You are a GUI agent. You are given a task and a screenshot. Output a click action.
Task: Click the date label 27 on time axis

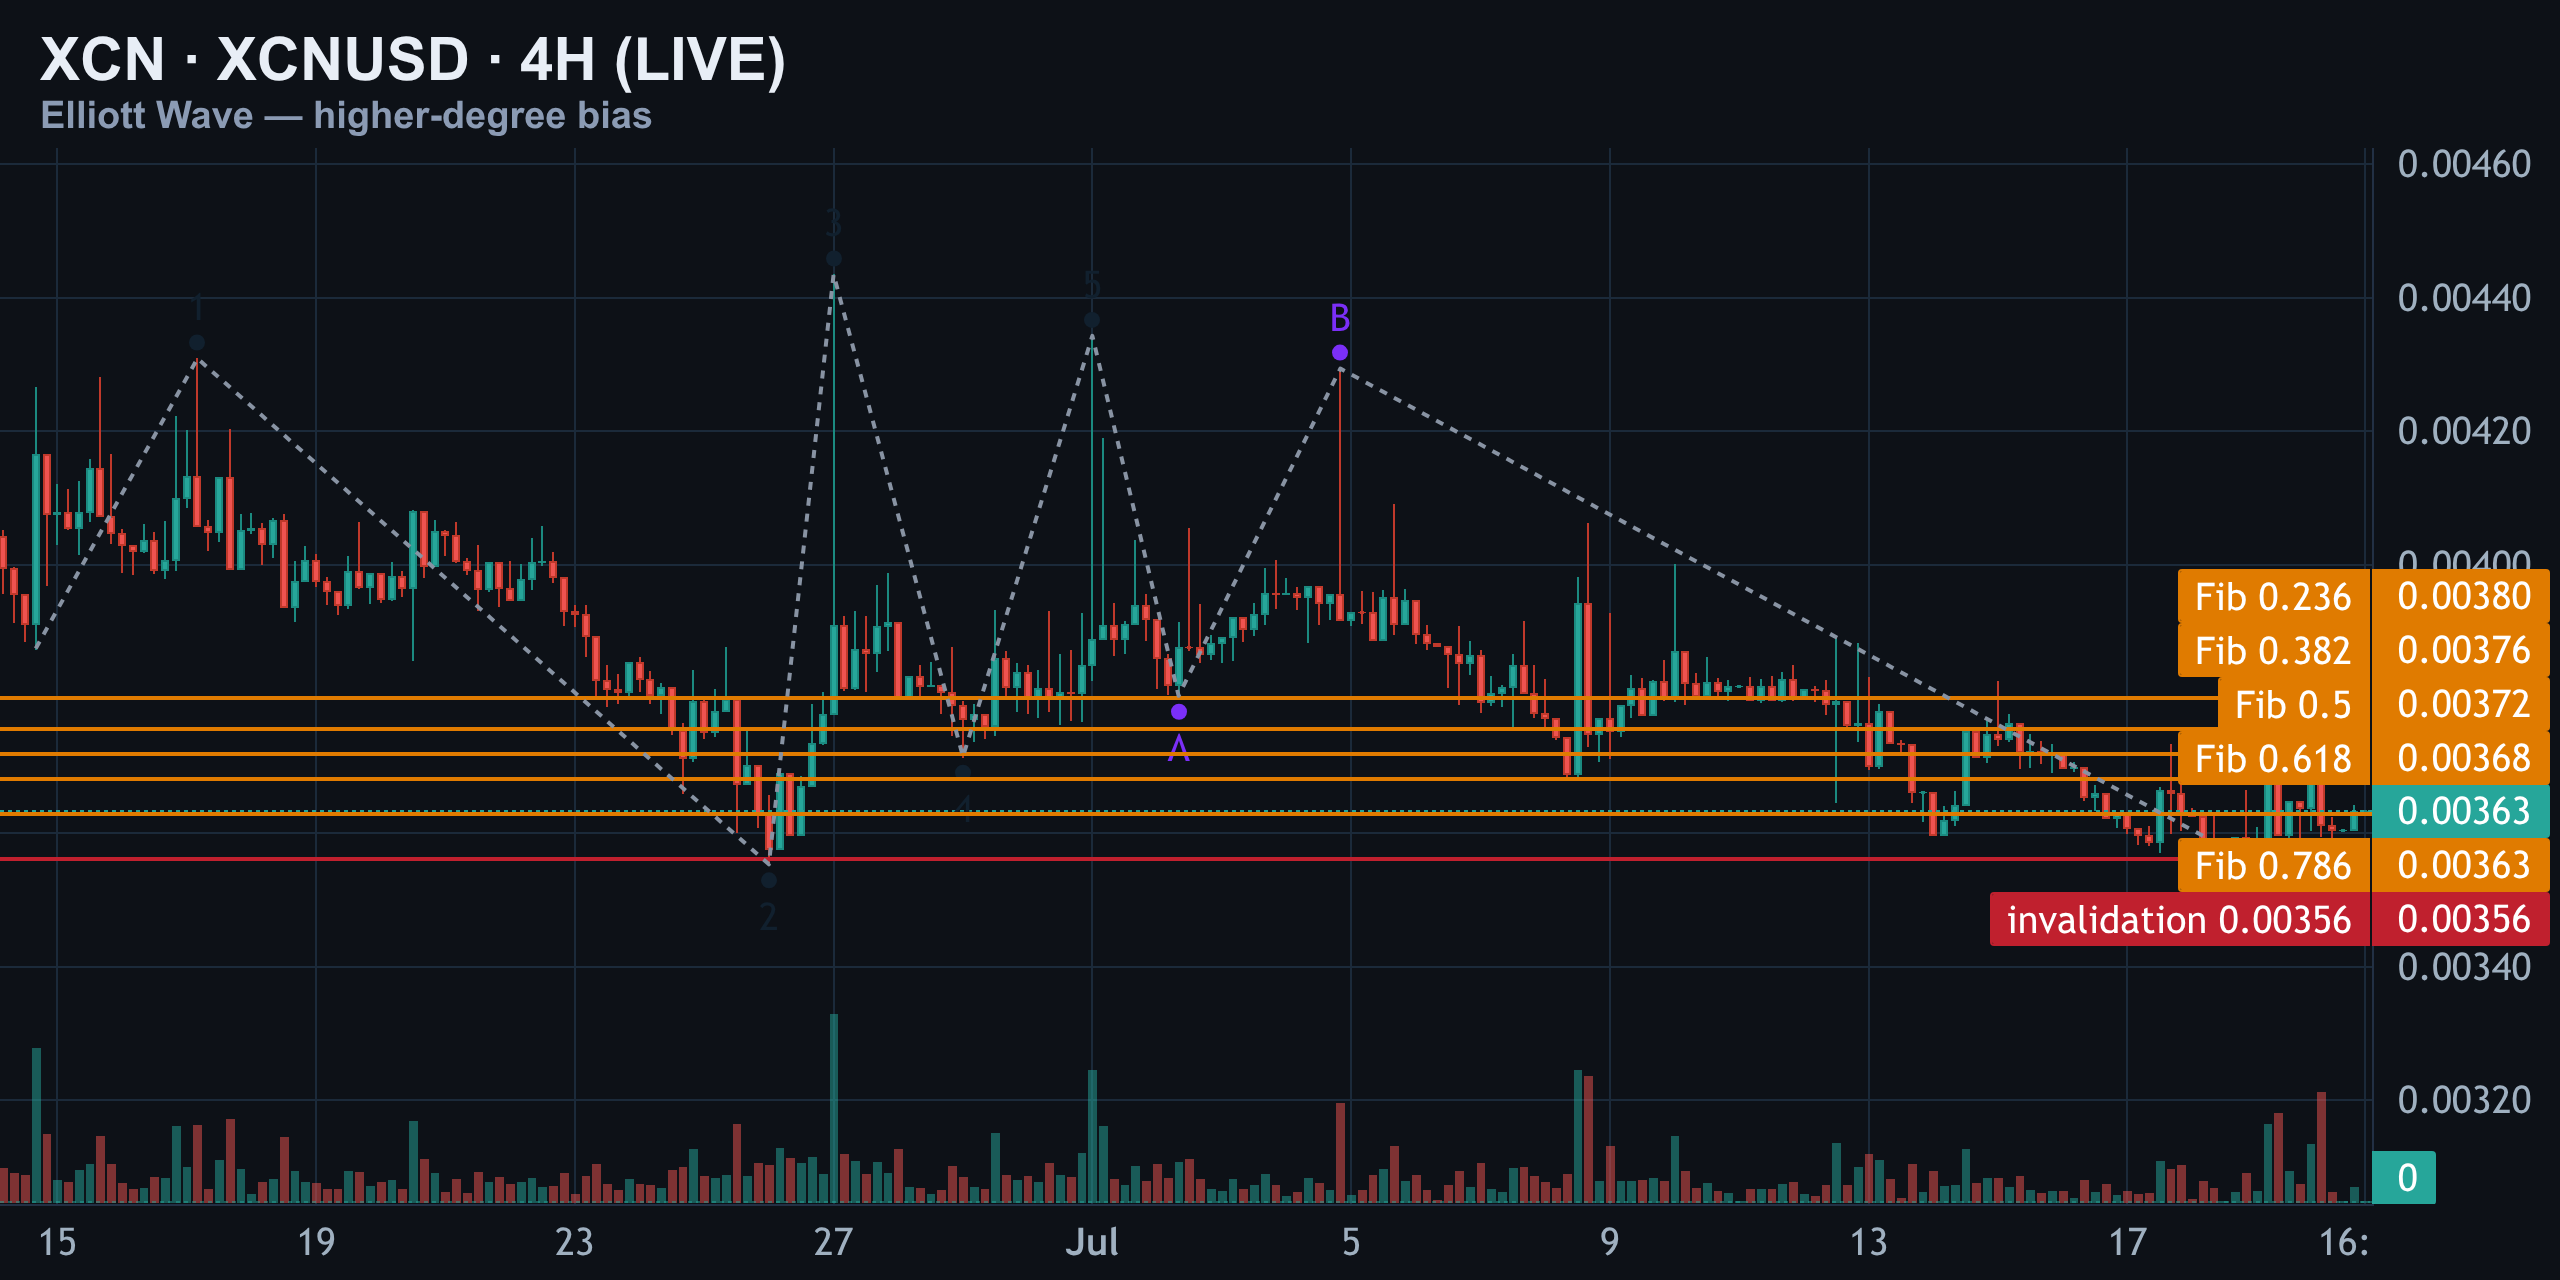pyautogui.click(x=833, y=1242)
